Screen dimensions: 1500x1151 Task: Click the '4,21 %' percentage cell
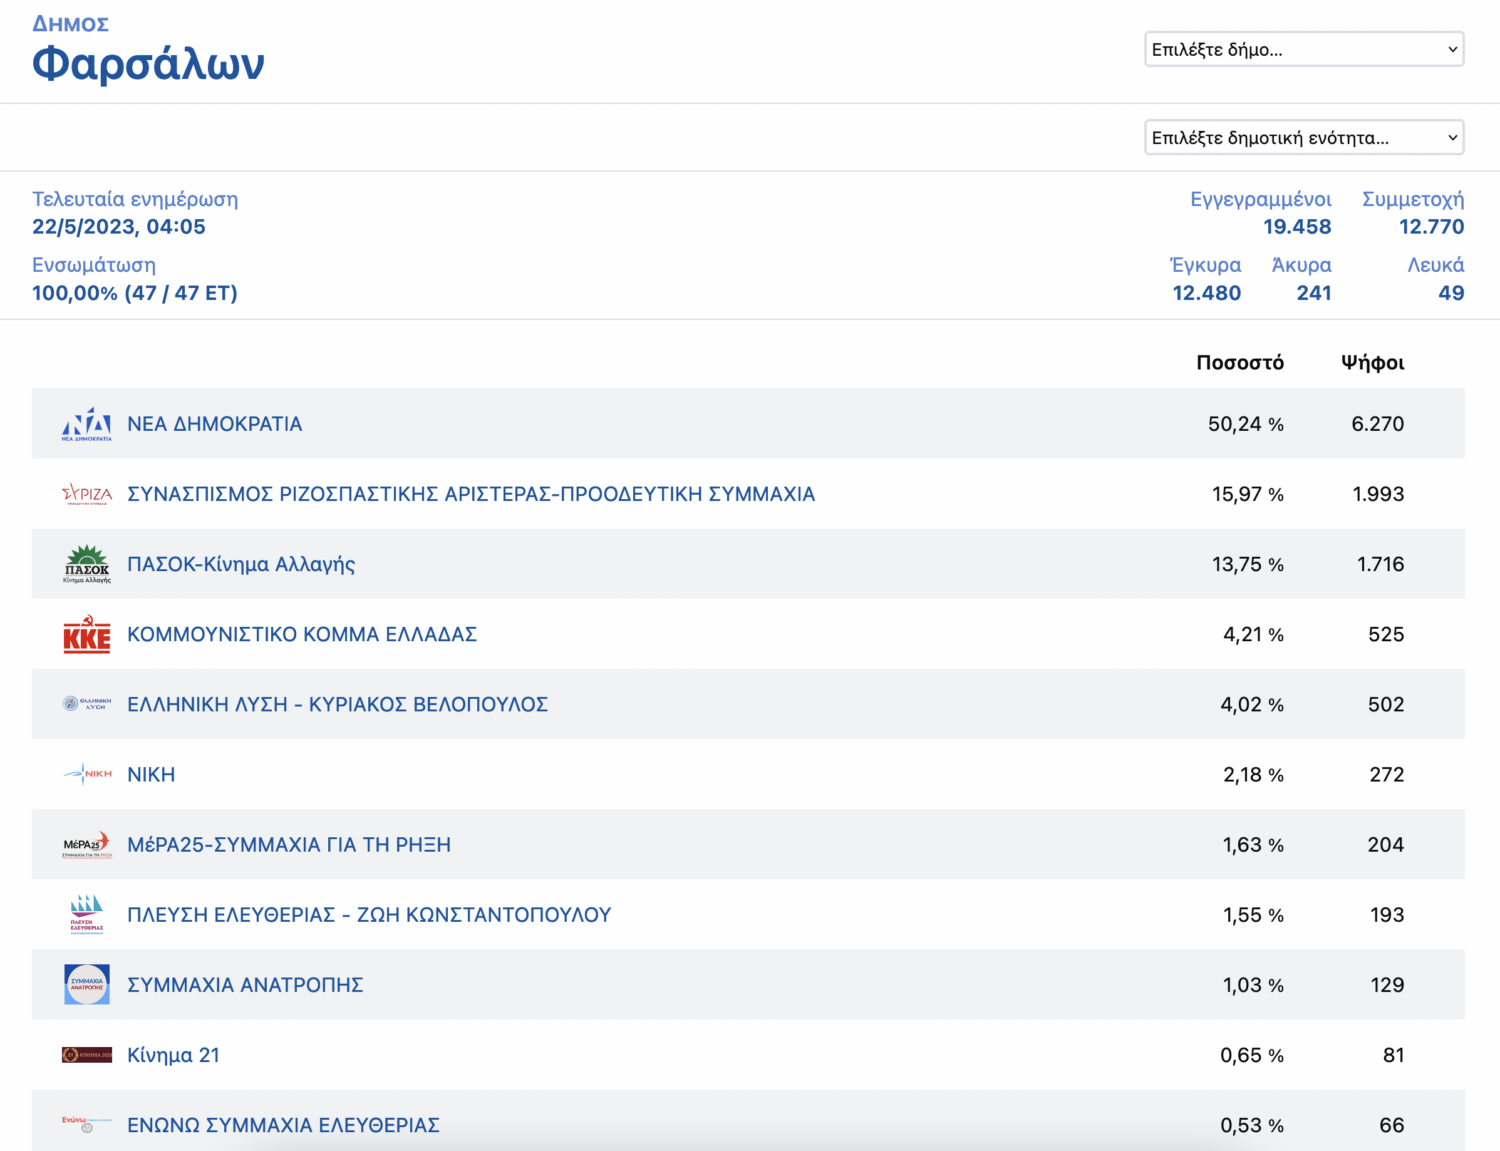pos(1253,634)
